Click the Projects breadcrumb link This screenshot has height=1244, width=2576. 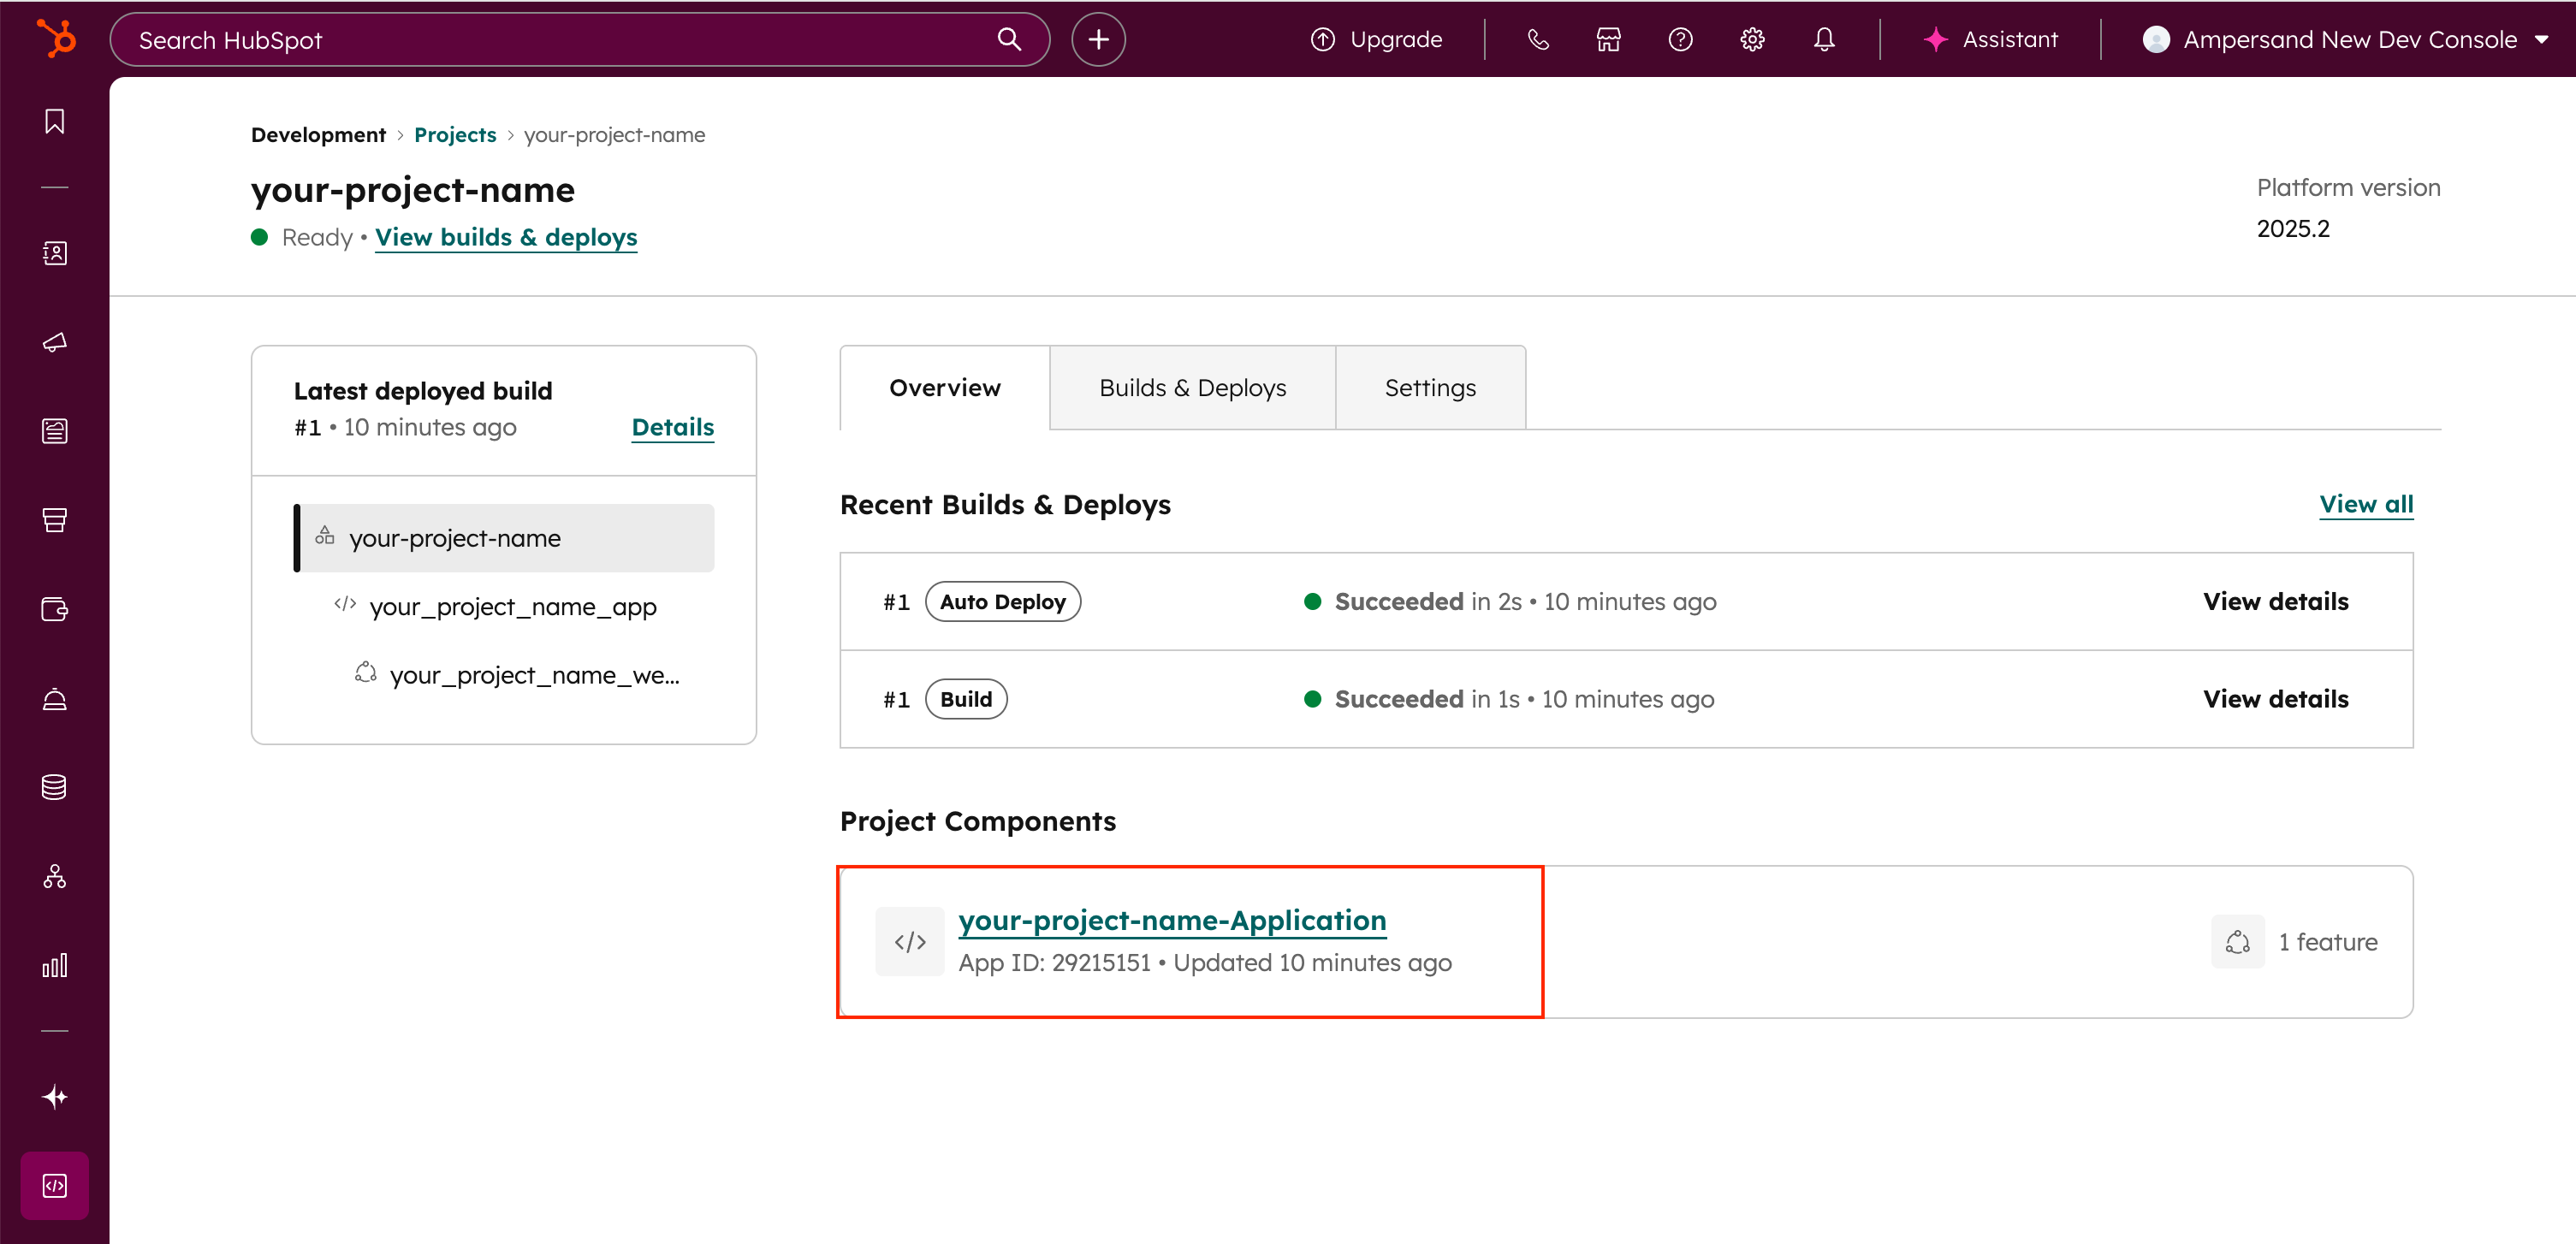click(x=455, y=135)
